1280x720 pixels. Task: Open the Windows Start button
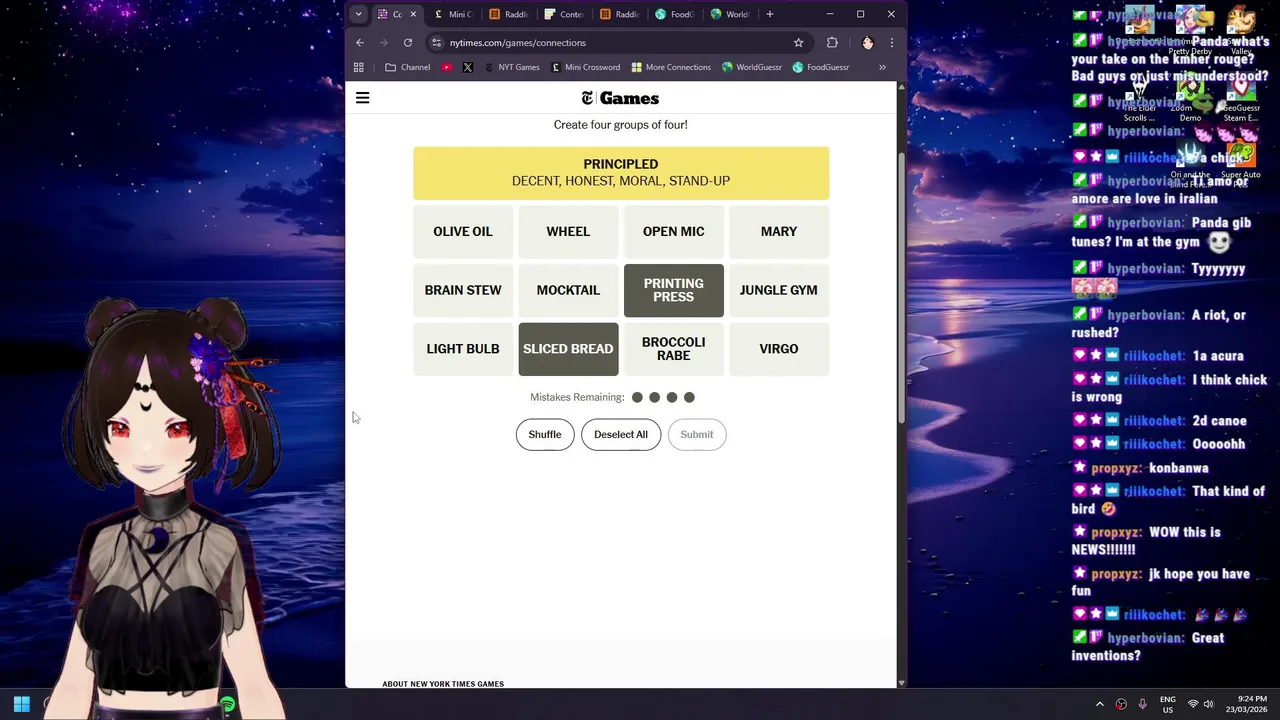pyautogui.click(x=21, y=704)
